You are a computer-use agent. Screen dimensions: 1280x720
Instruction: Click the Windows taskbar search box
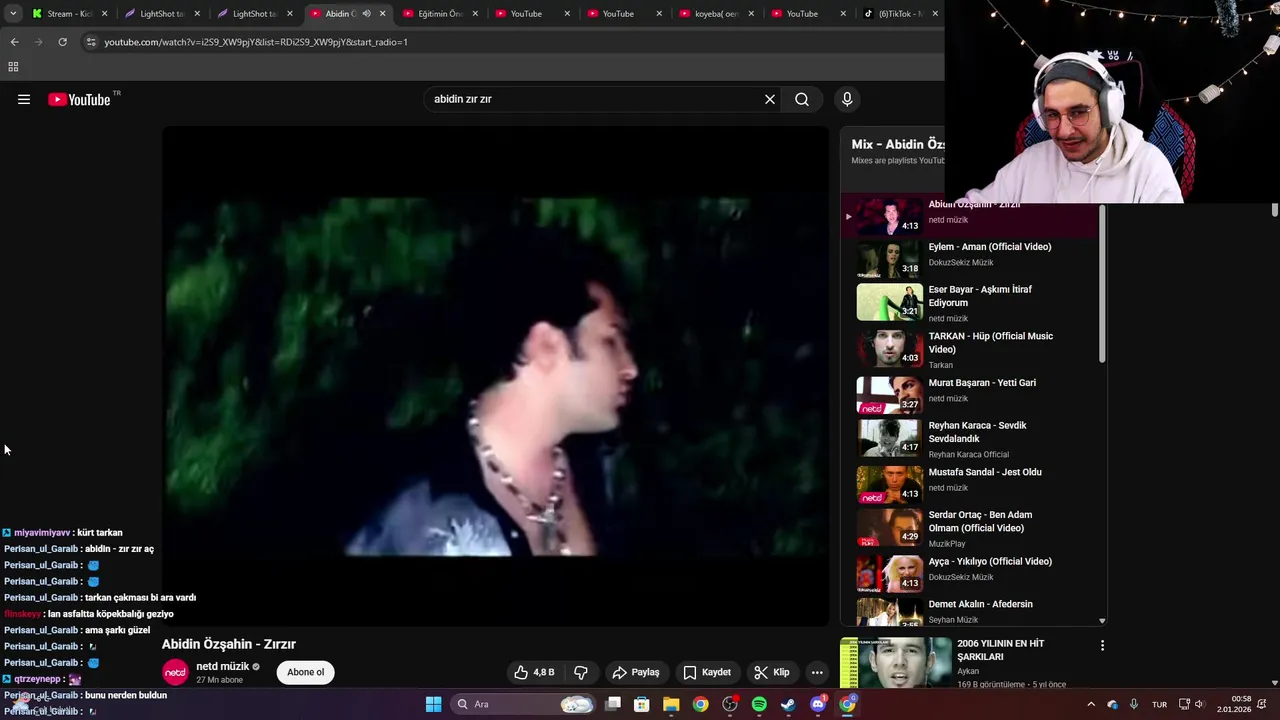pyautogui.click(x=522, y=704)
